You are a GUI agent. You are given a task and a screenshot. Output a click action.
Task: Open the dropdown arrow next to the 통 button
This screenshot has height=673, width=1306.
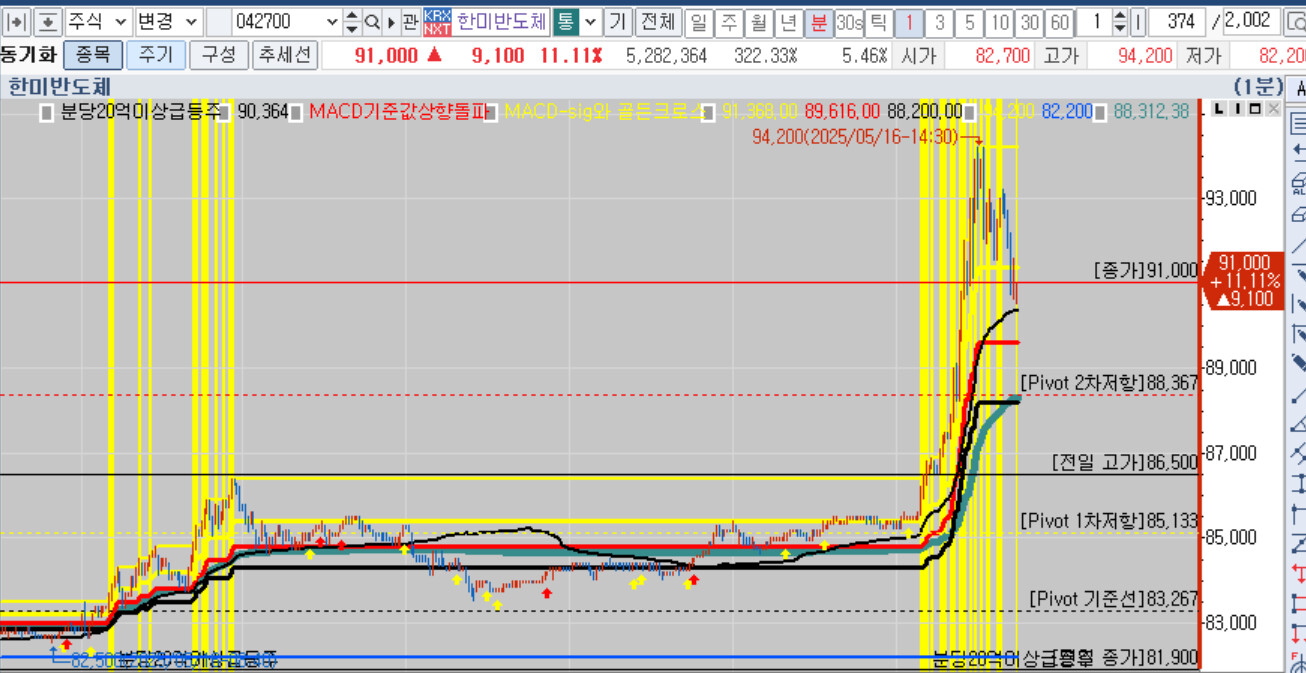coord(591,21)
